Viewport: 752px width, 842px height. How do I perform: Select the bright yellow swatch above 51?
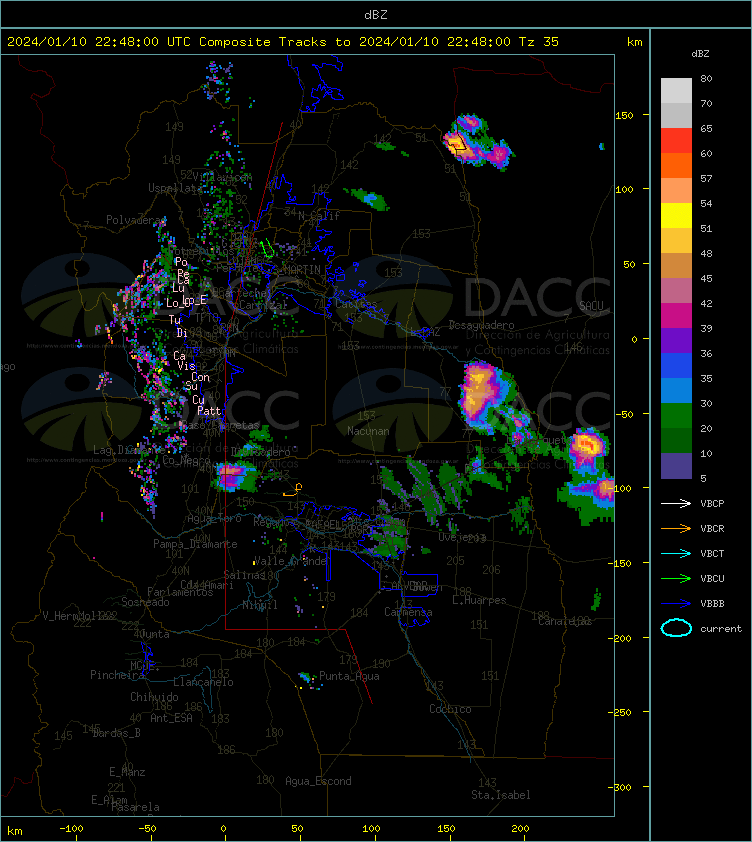676,215
